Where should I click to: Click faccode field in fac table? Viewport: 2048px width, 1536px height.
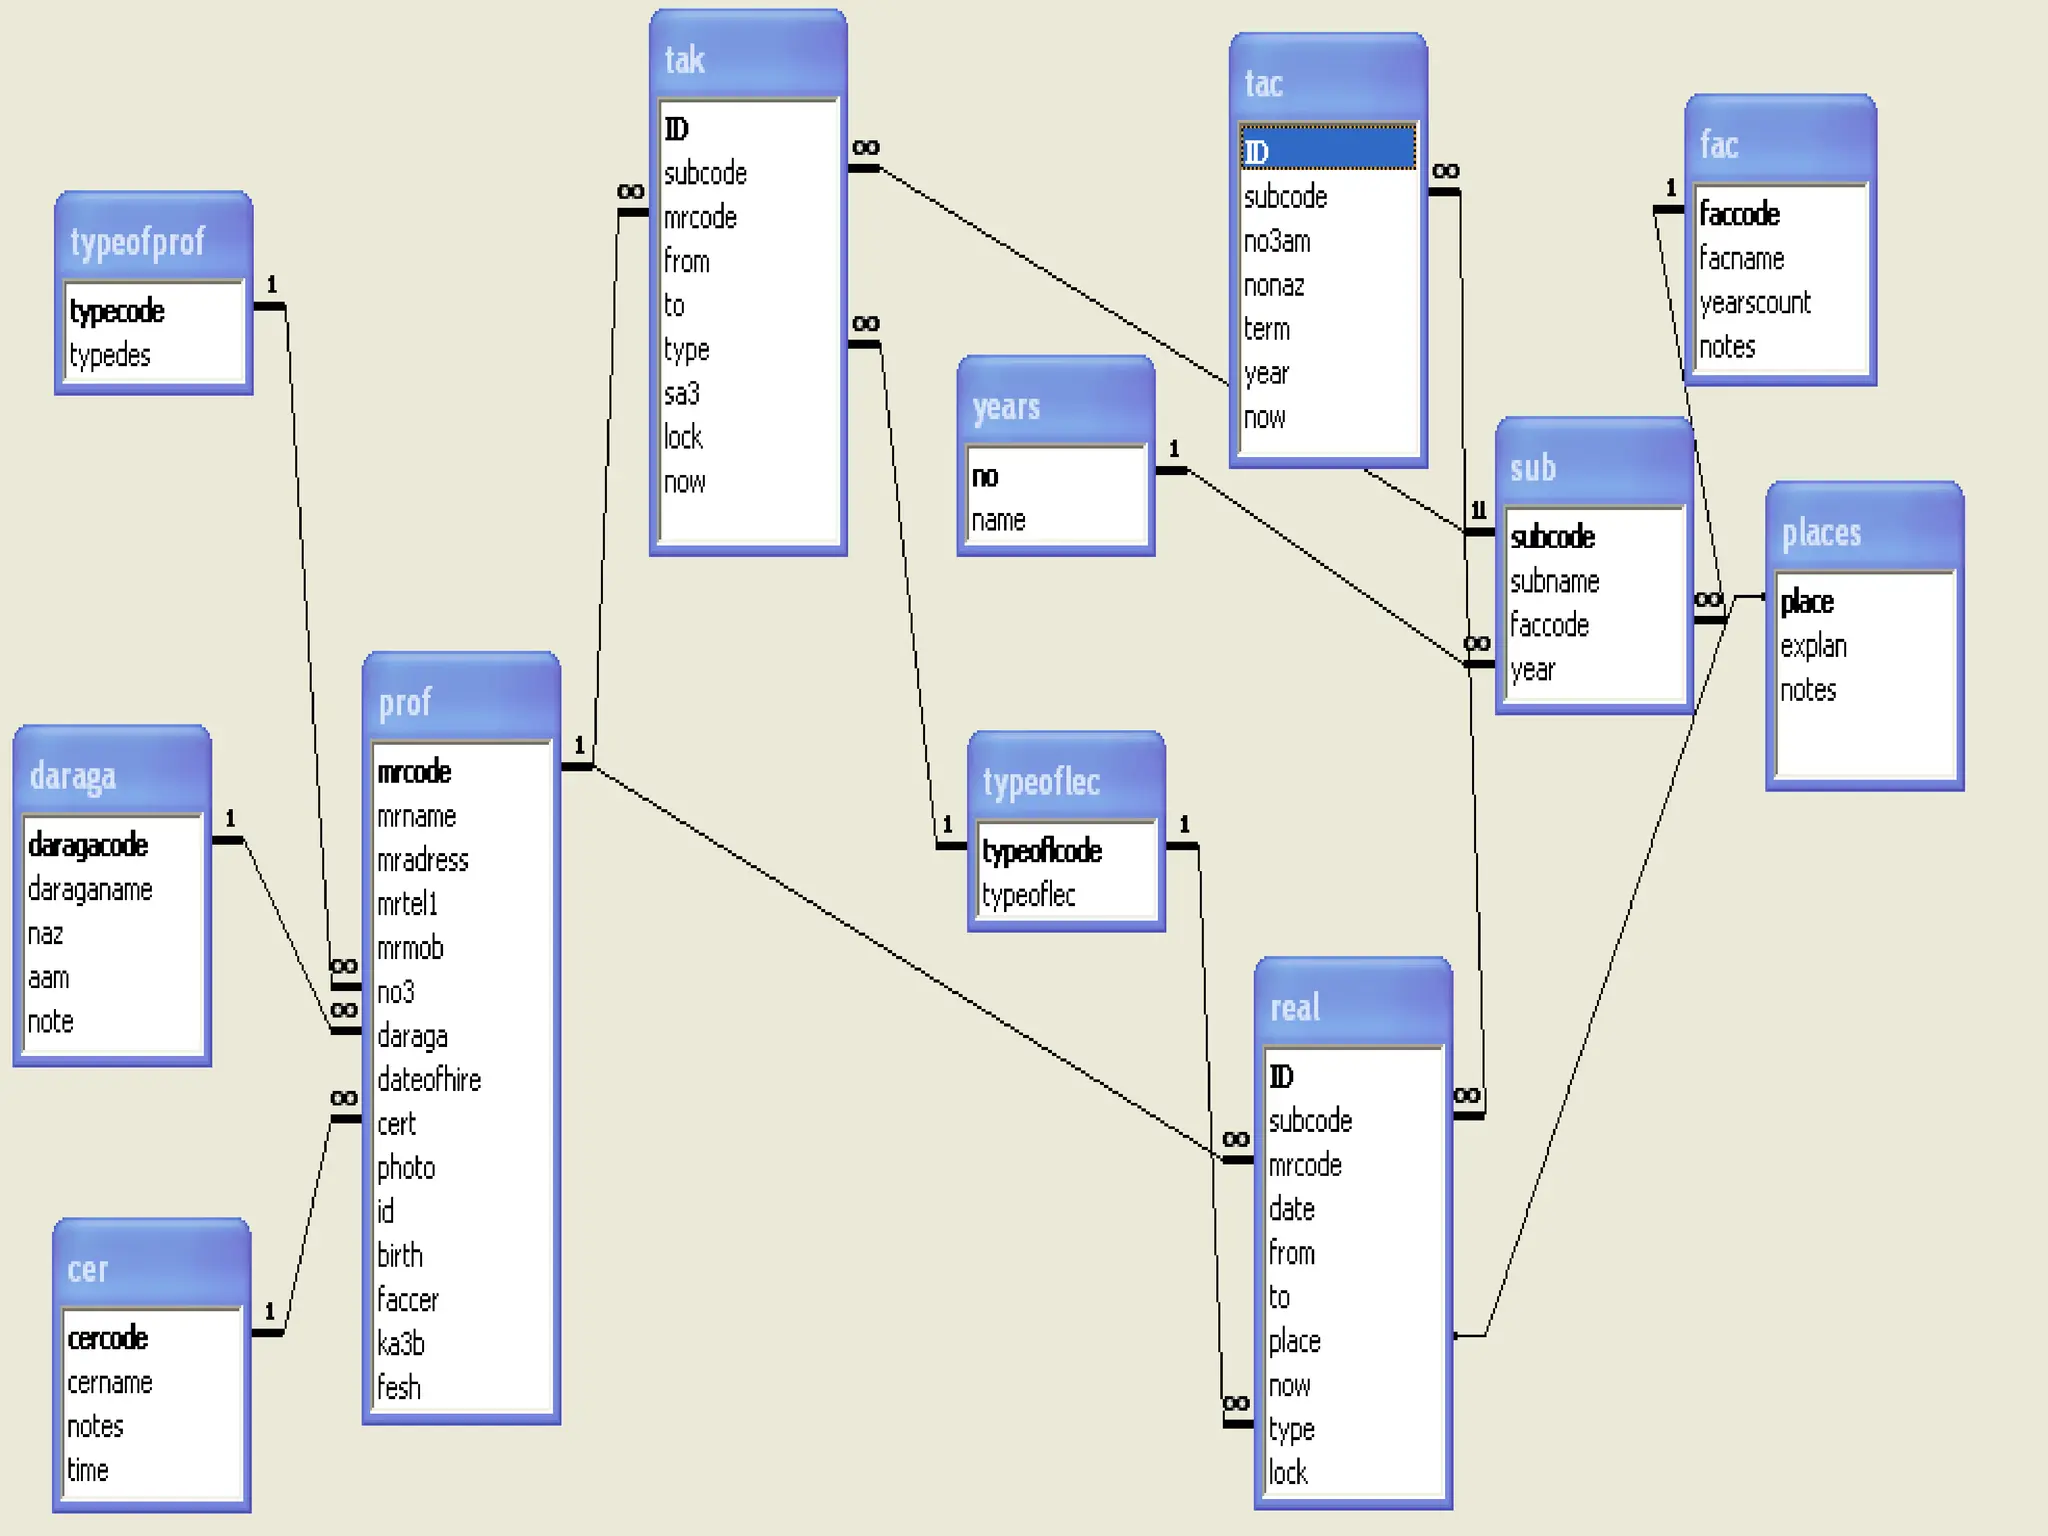1739,214
